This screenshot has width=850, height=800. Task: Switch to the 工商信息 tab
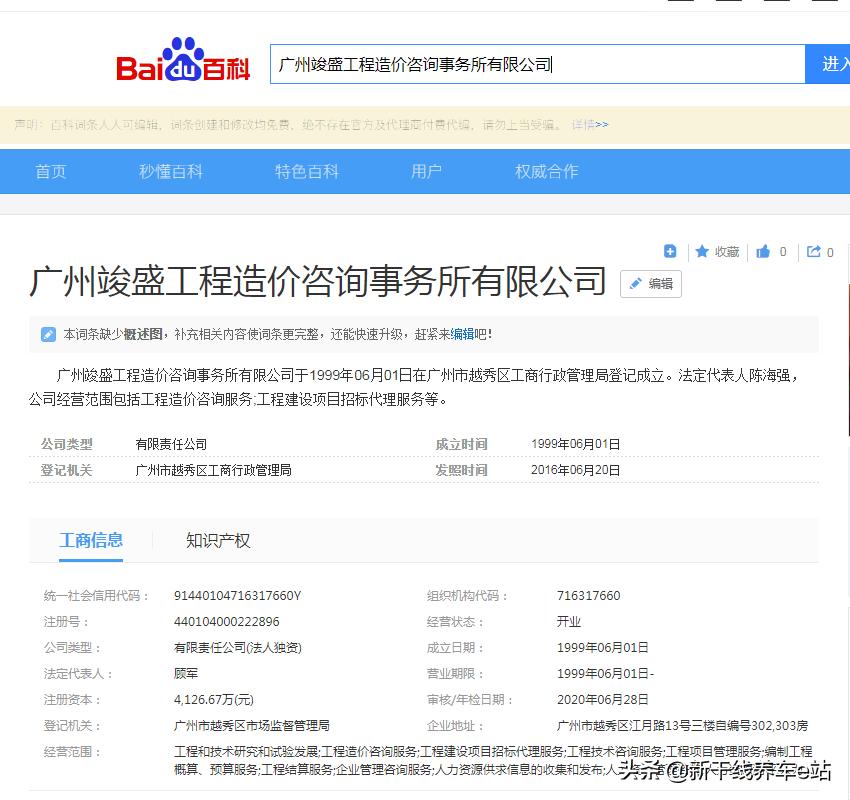coord(91,540)
